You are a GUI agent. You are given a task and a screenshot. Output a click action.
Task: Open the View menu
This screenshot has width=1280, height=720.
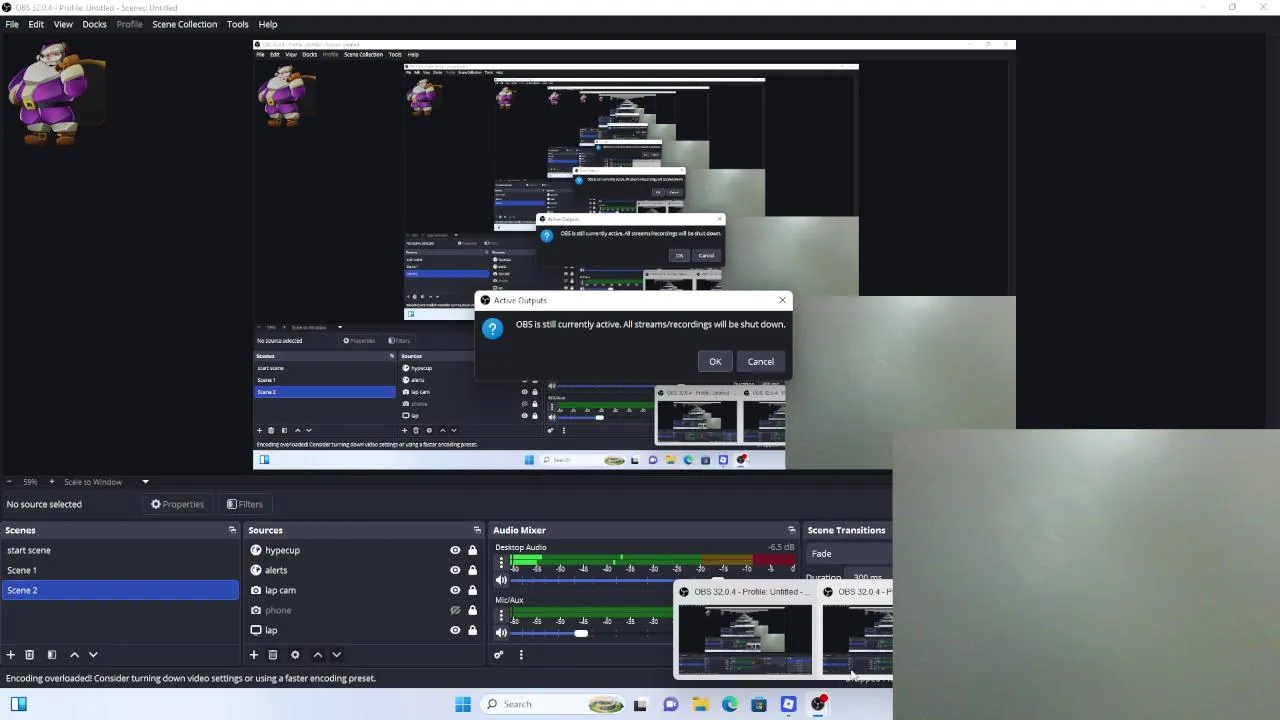63,24
